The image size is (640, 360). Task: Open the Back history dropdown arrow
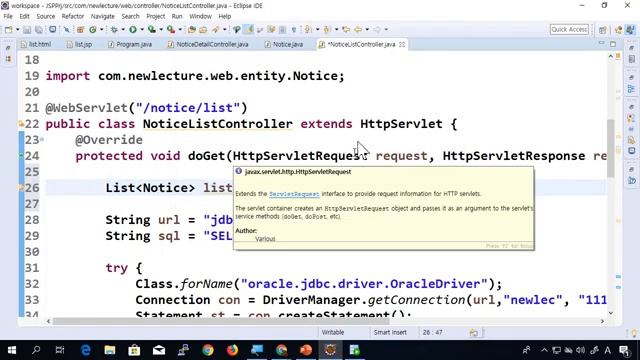[367, 30]
